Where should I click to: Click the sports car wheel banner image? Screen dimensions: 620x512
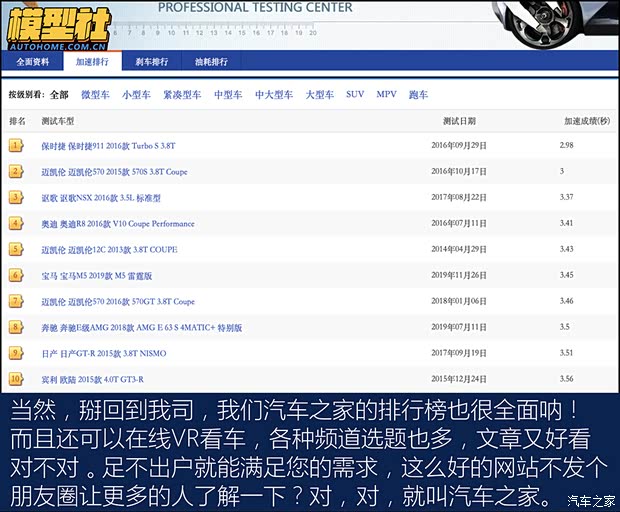click(554, 25)
